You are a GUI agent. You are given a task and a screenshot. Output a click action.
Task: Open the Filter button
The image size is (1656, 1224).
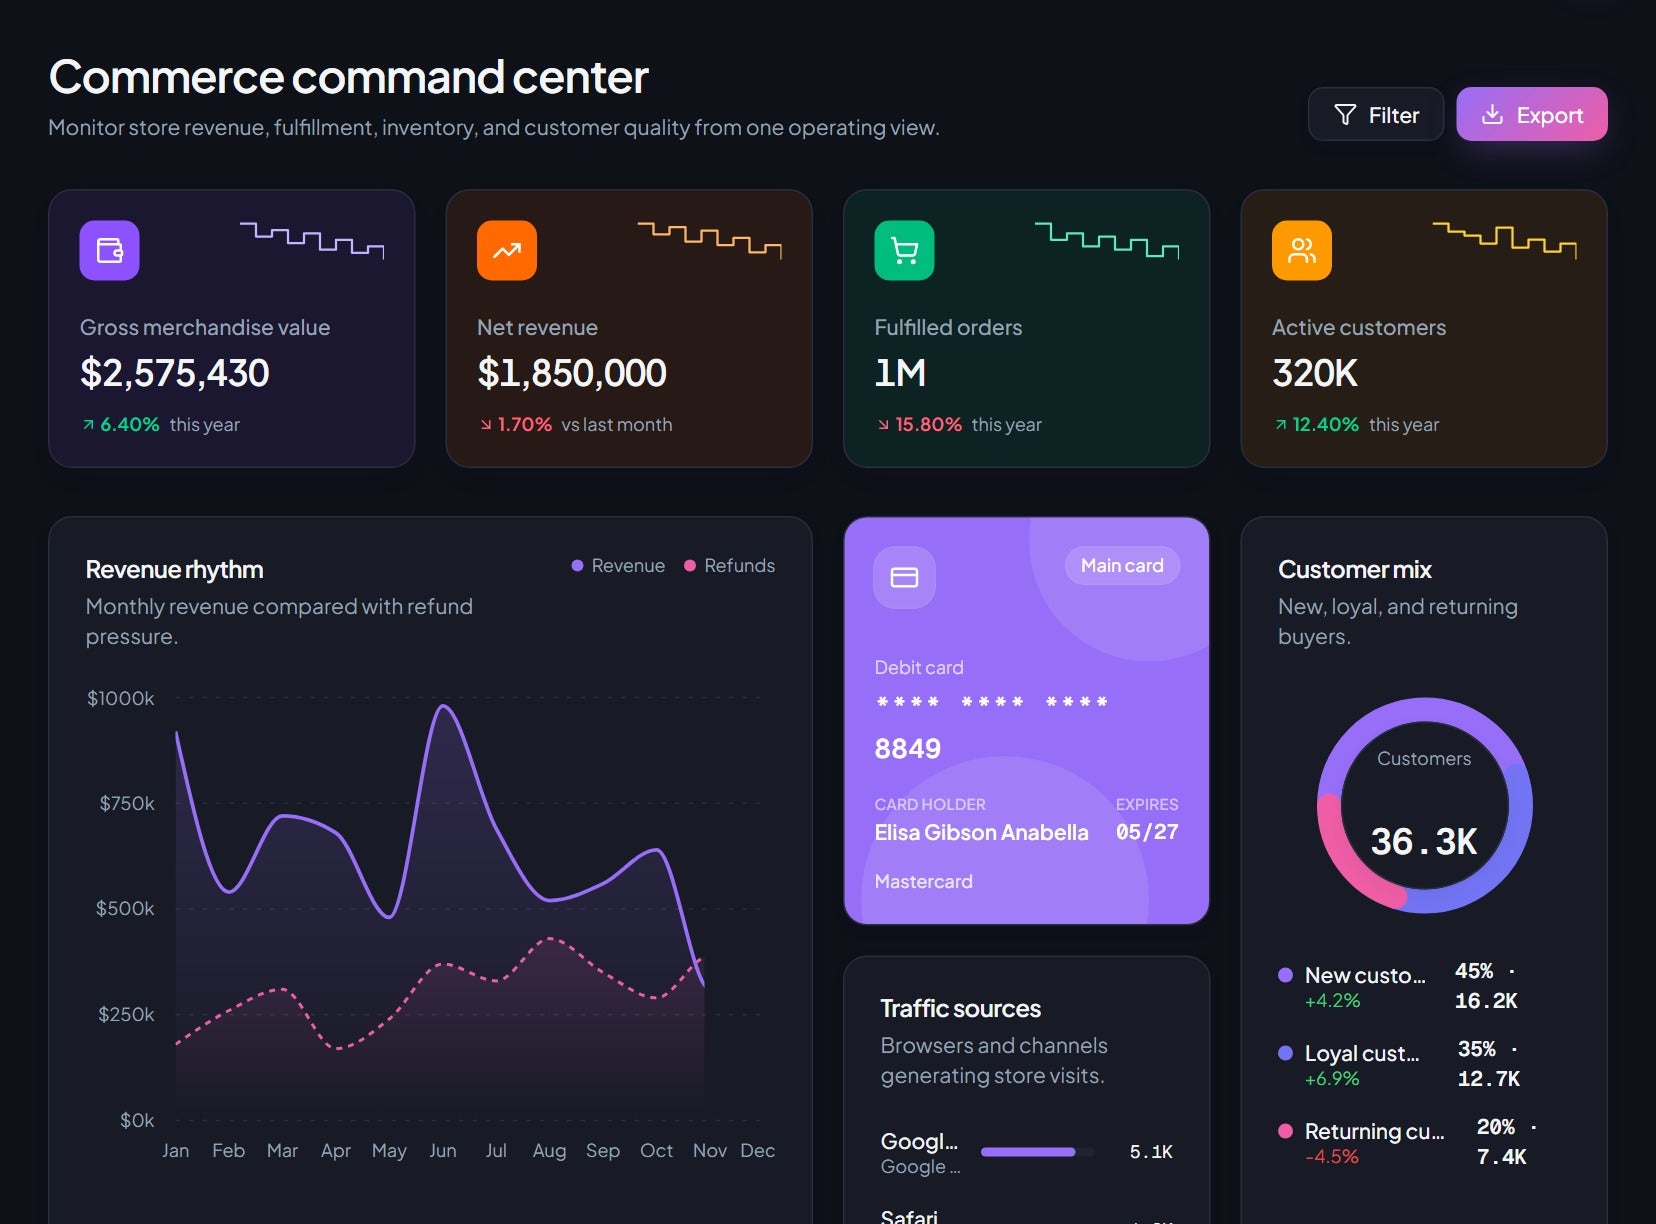[1376, 115]
